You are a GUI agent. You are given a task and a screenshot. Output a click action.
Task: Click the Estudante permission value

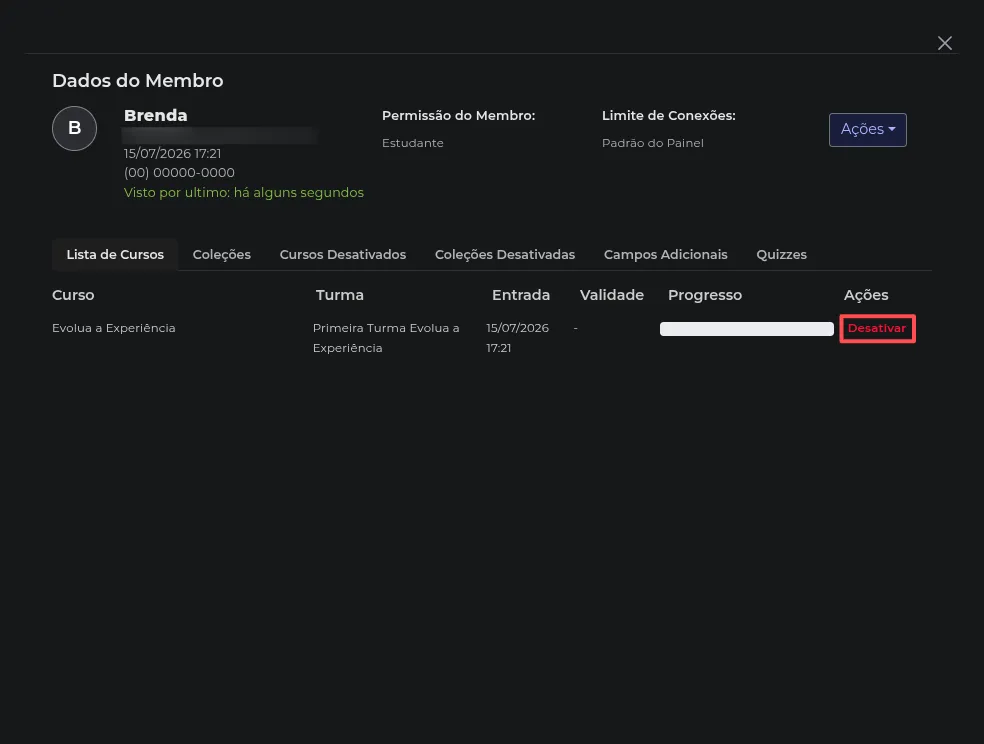(x=412, y=143)
